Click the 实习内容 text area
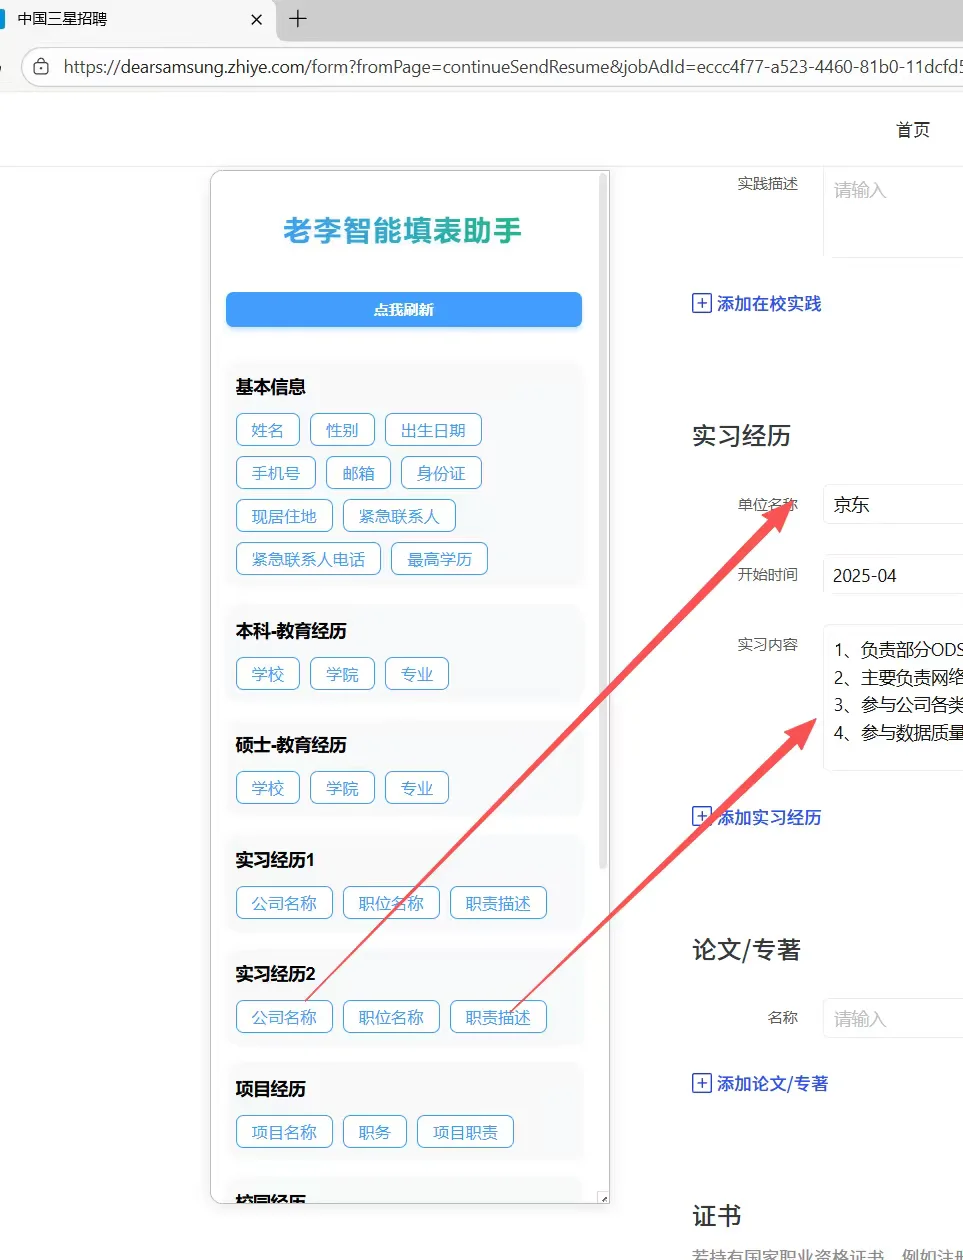963x1260 pixels. coord(893,697)
